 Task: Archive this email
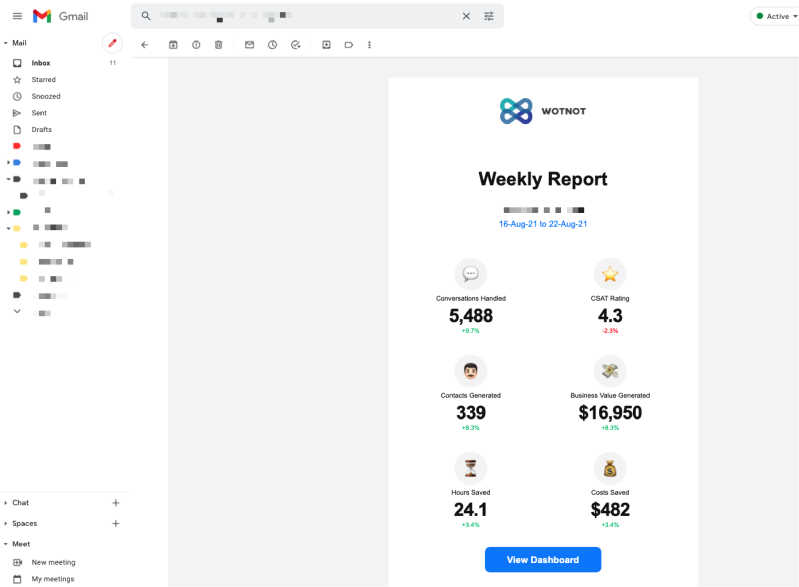click(x=173, y=45)
